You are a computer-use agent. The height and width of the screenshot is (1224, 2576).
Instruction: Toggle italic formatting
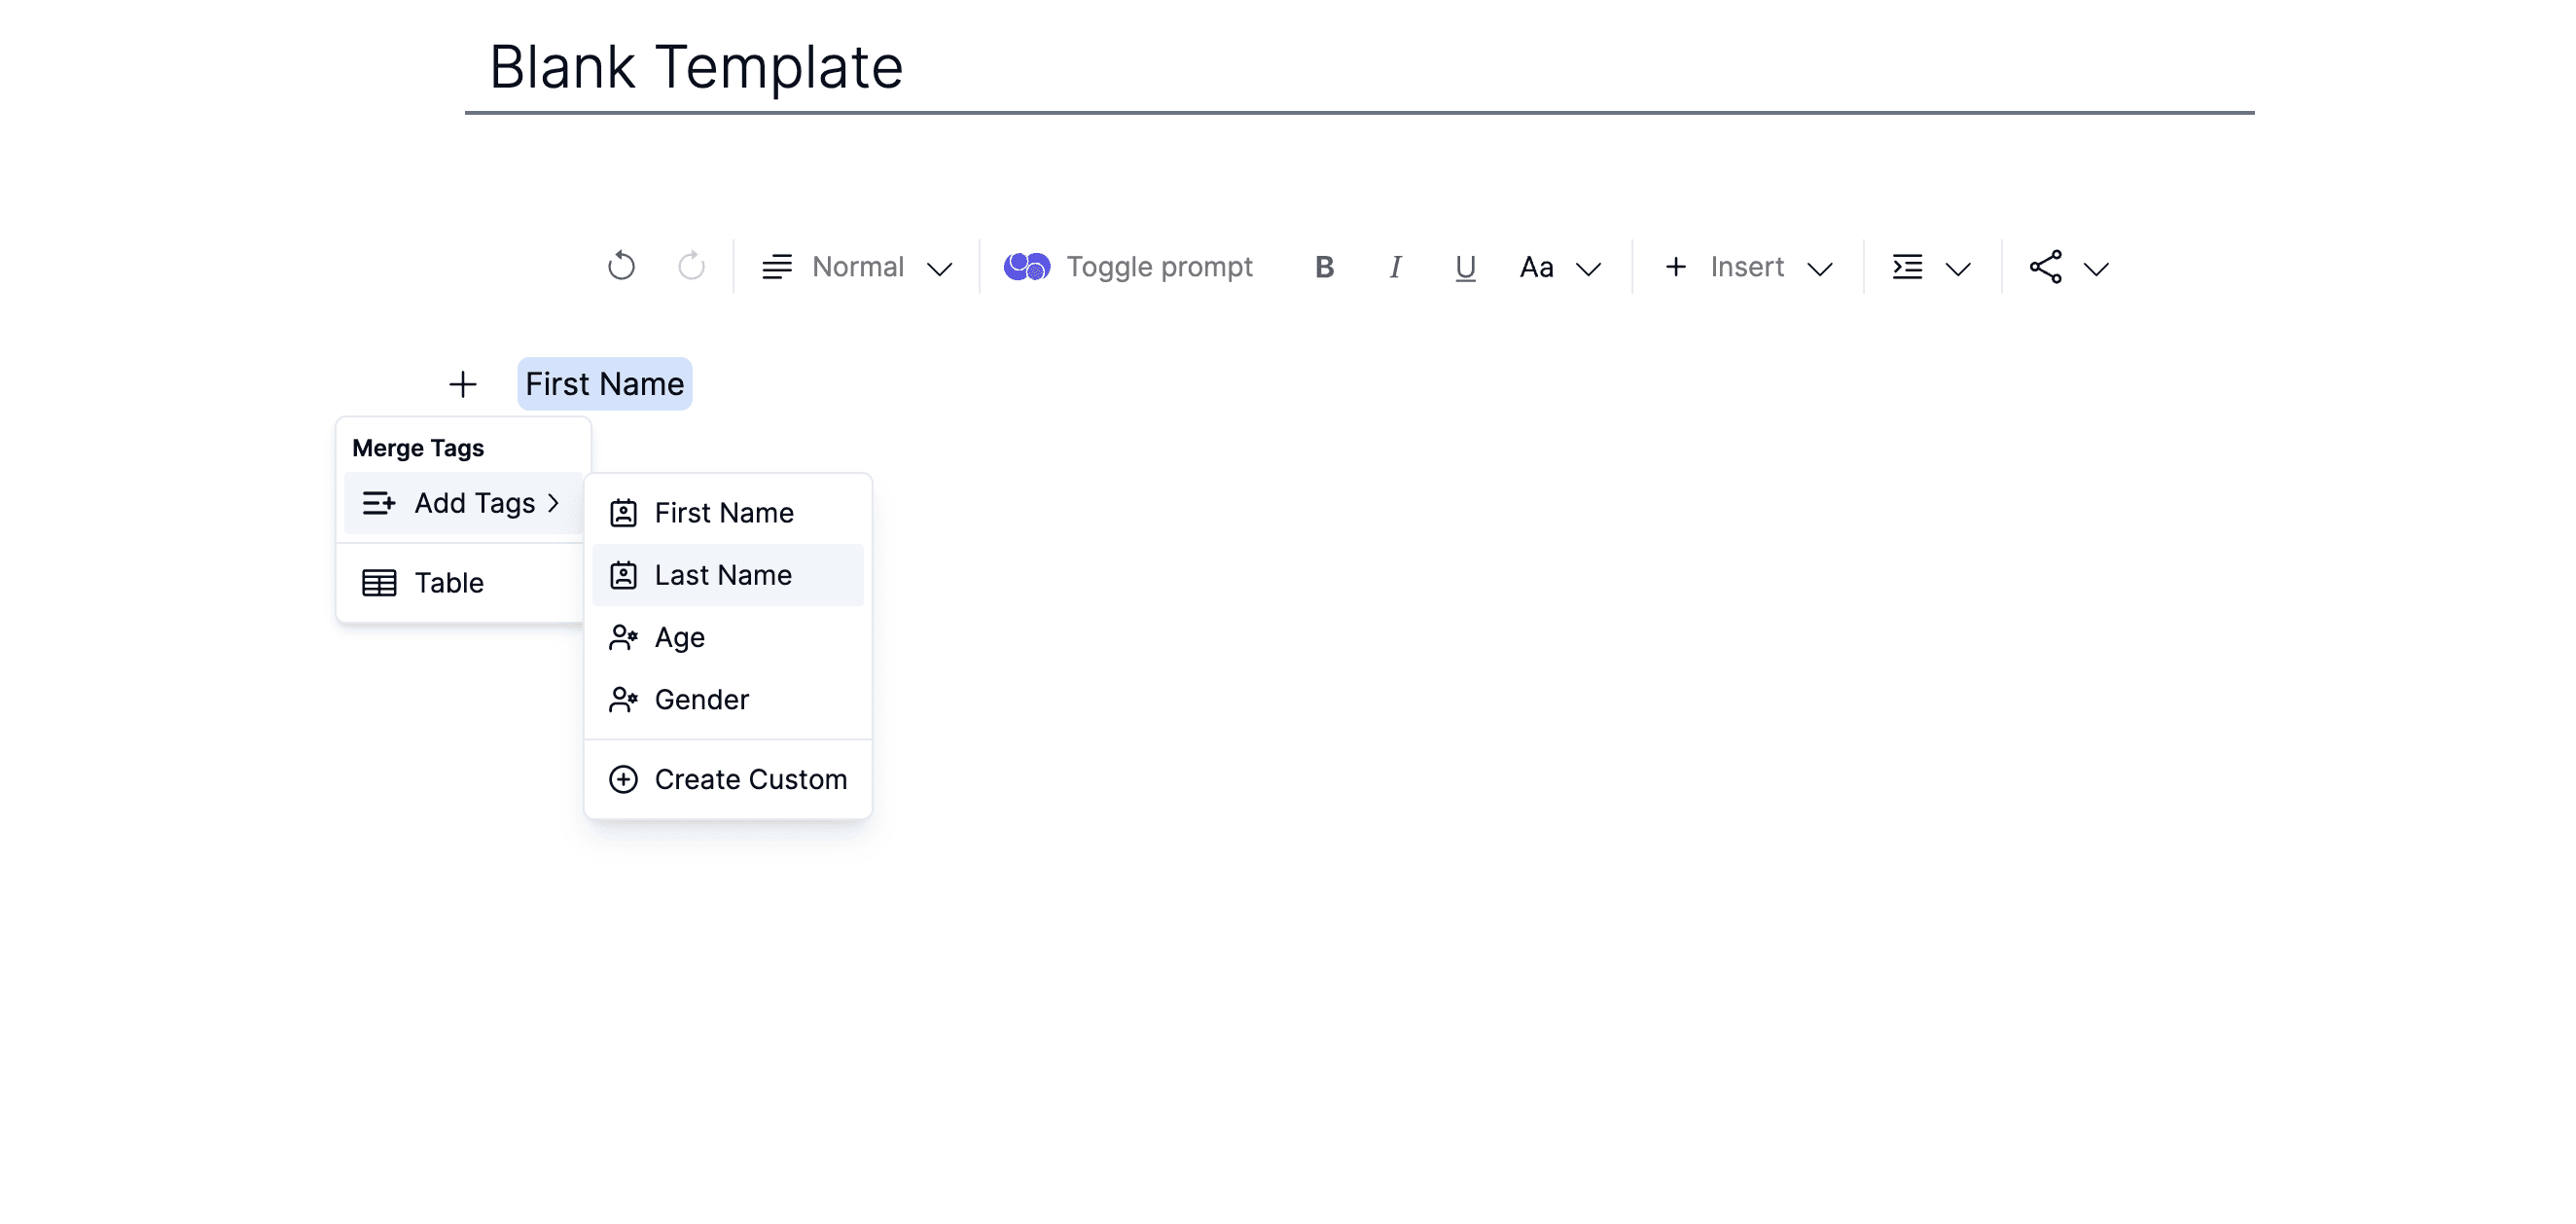1395,267
